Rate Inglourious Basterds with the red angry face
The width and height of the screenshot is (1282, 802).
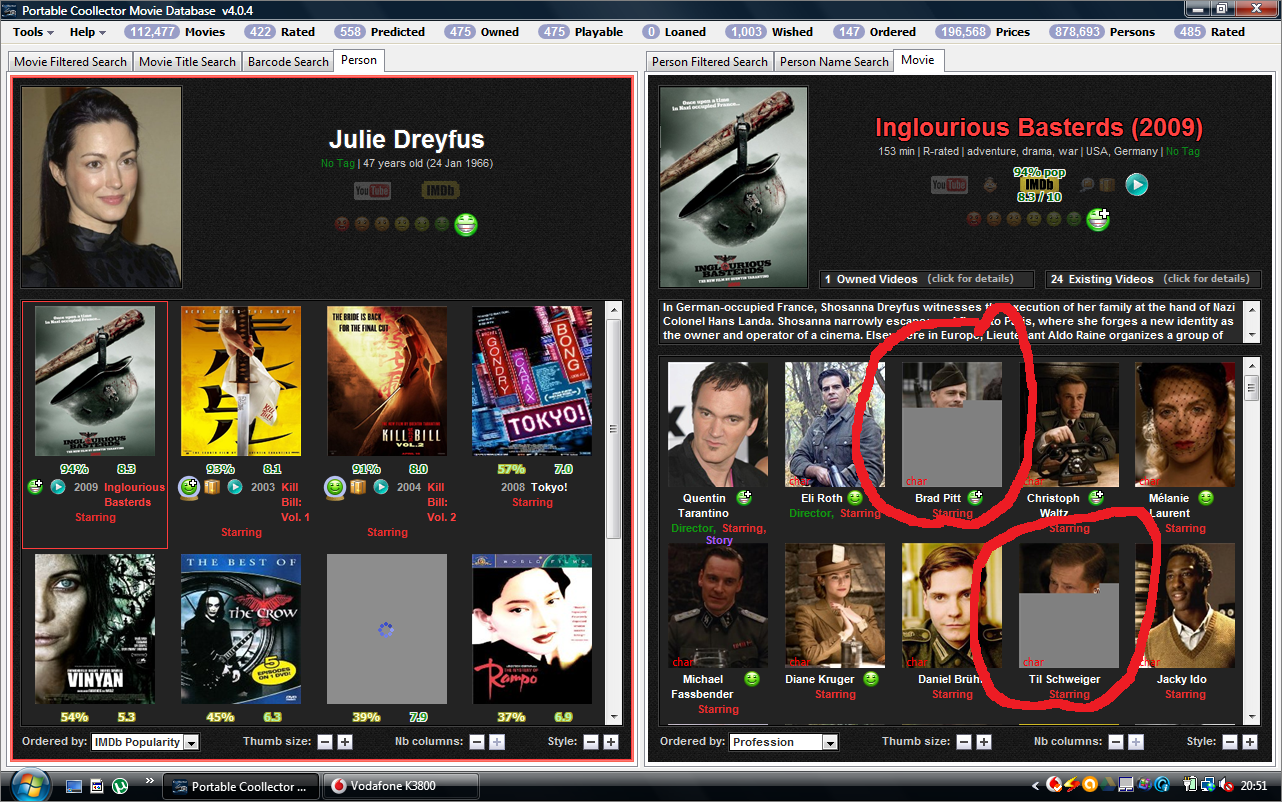pyautogui.click(x=974, y=219)
